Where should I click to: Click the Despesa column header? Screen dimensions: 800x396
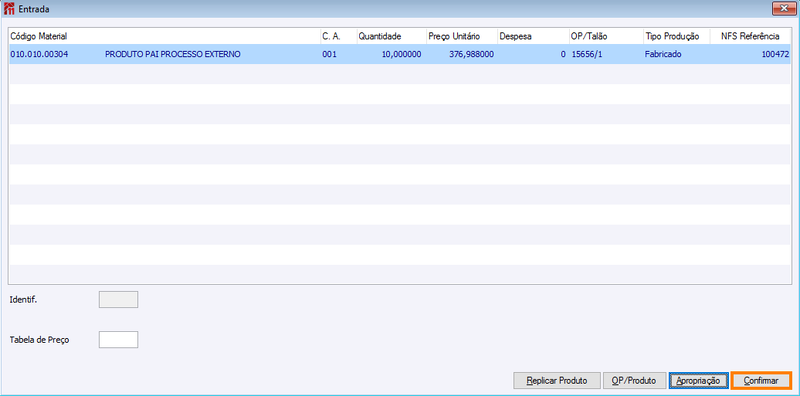point(533,36)
